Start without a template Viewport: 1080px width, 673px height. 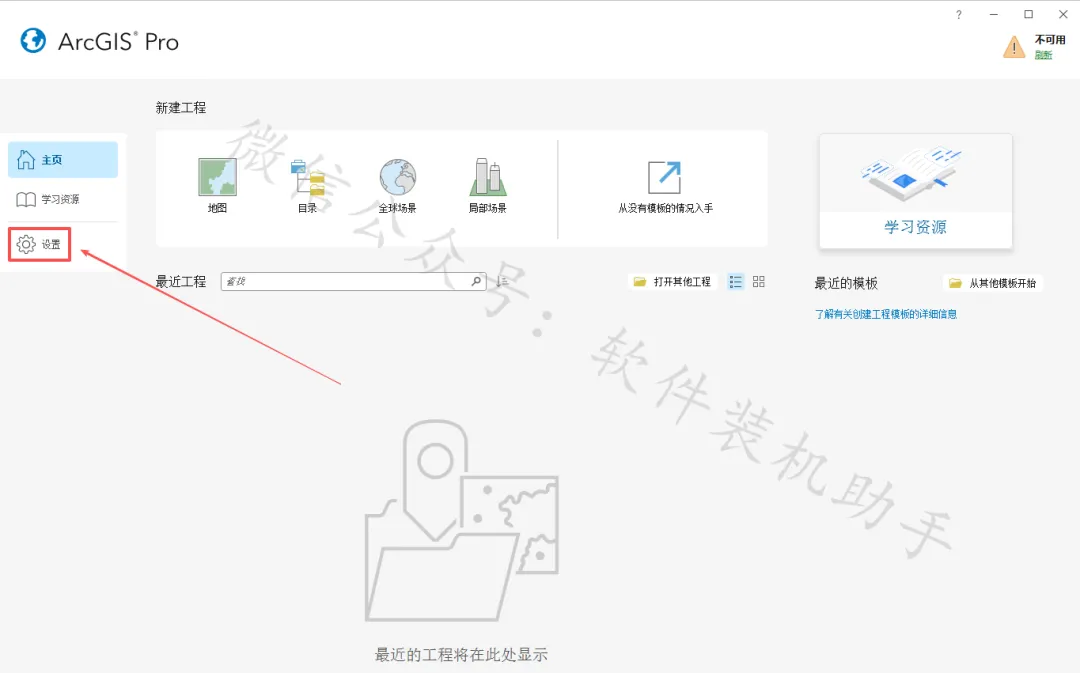[x=665, y=187]
